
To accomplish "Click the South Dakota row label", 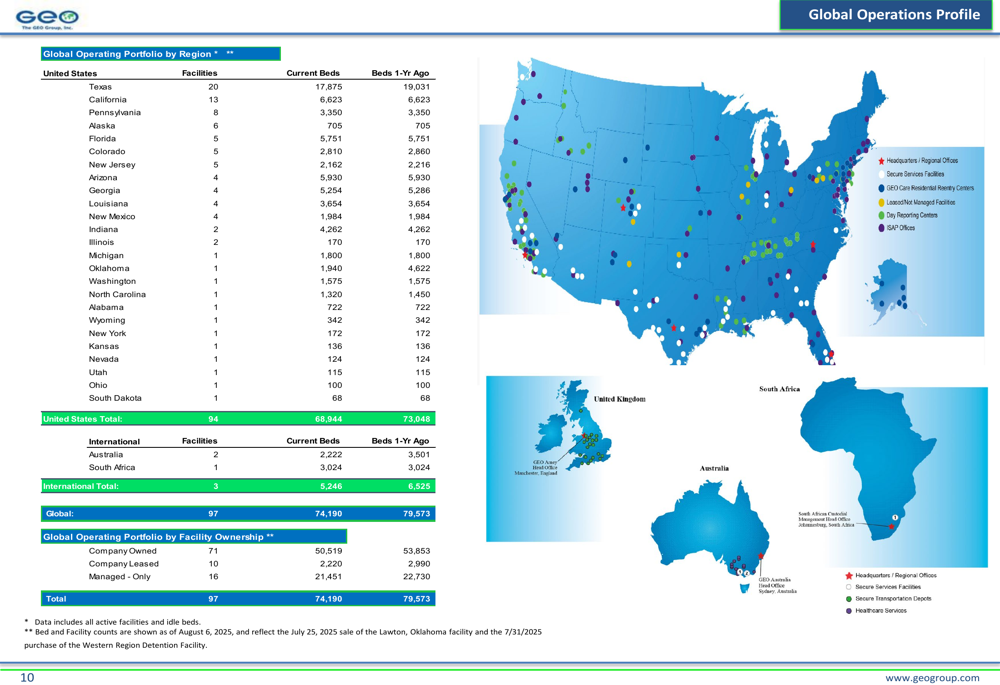I will (x=115, y=398).
